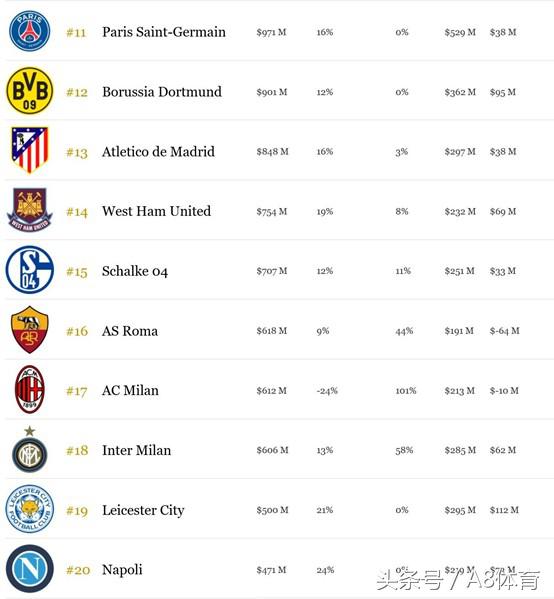Open the Schalke 04 logo
The image size is (554, 599).
(29, 269)
